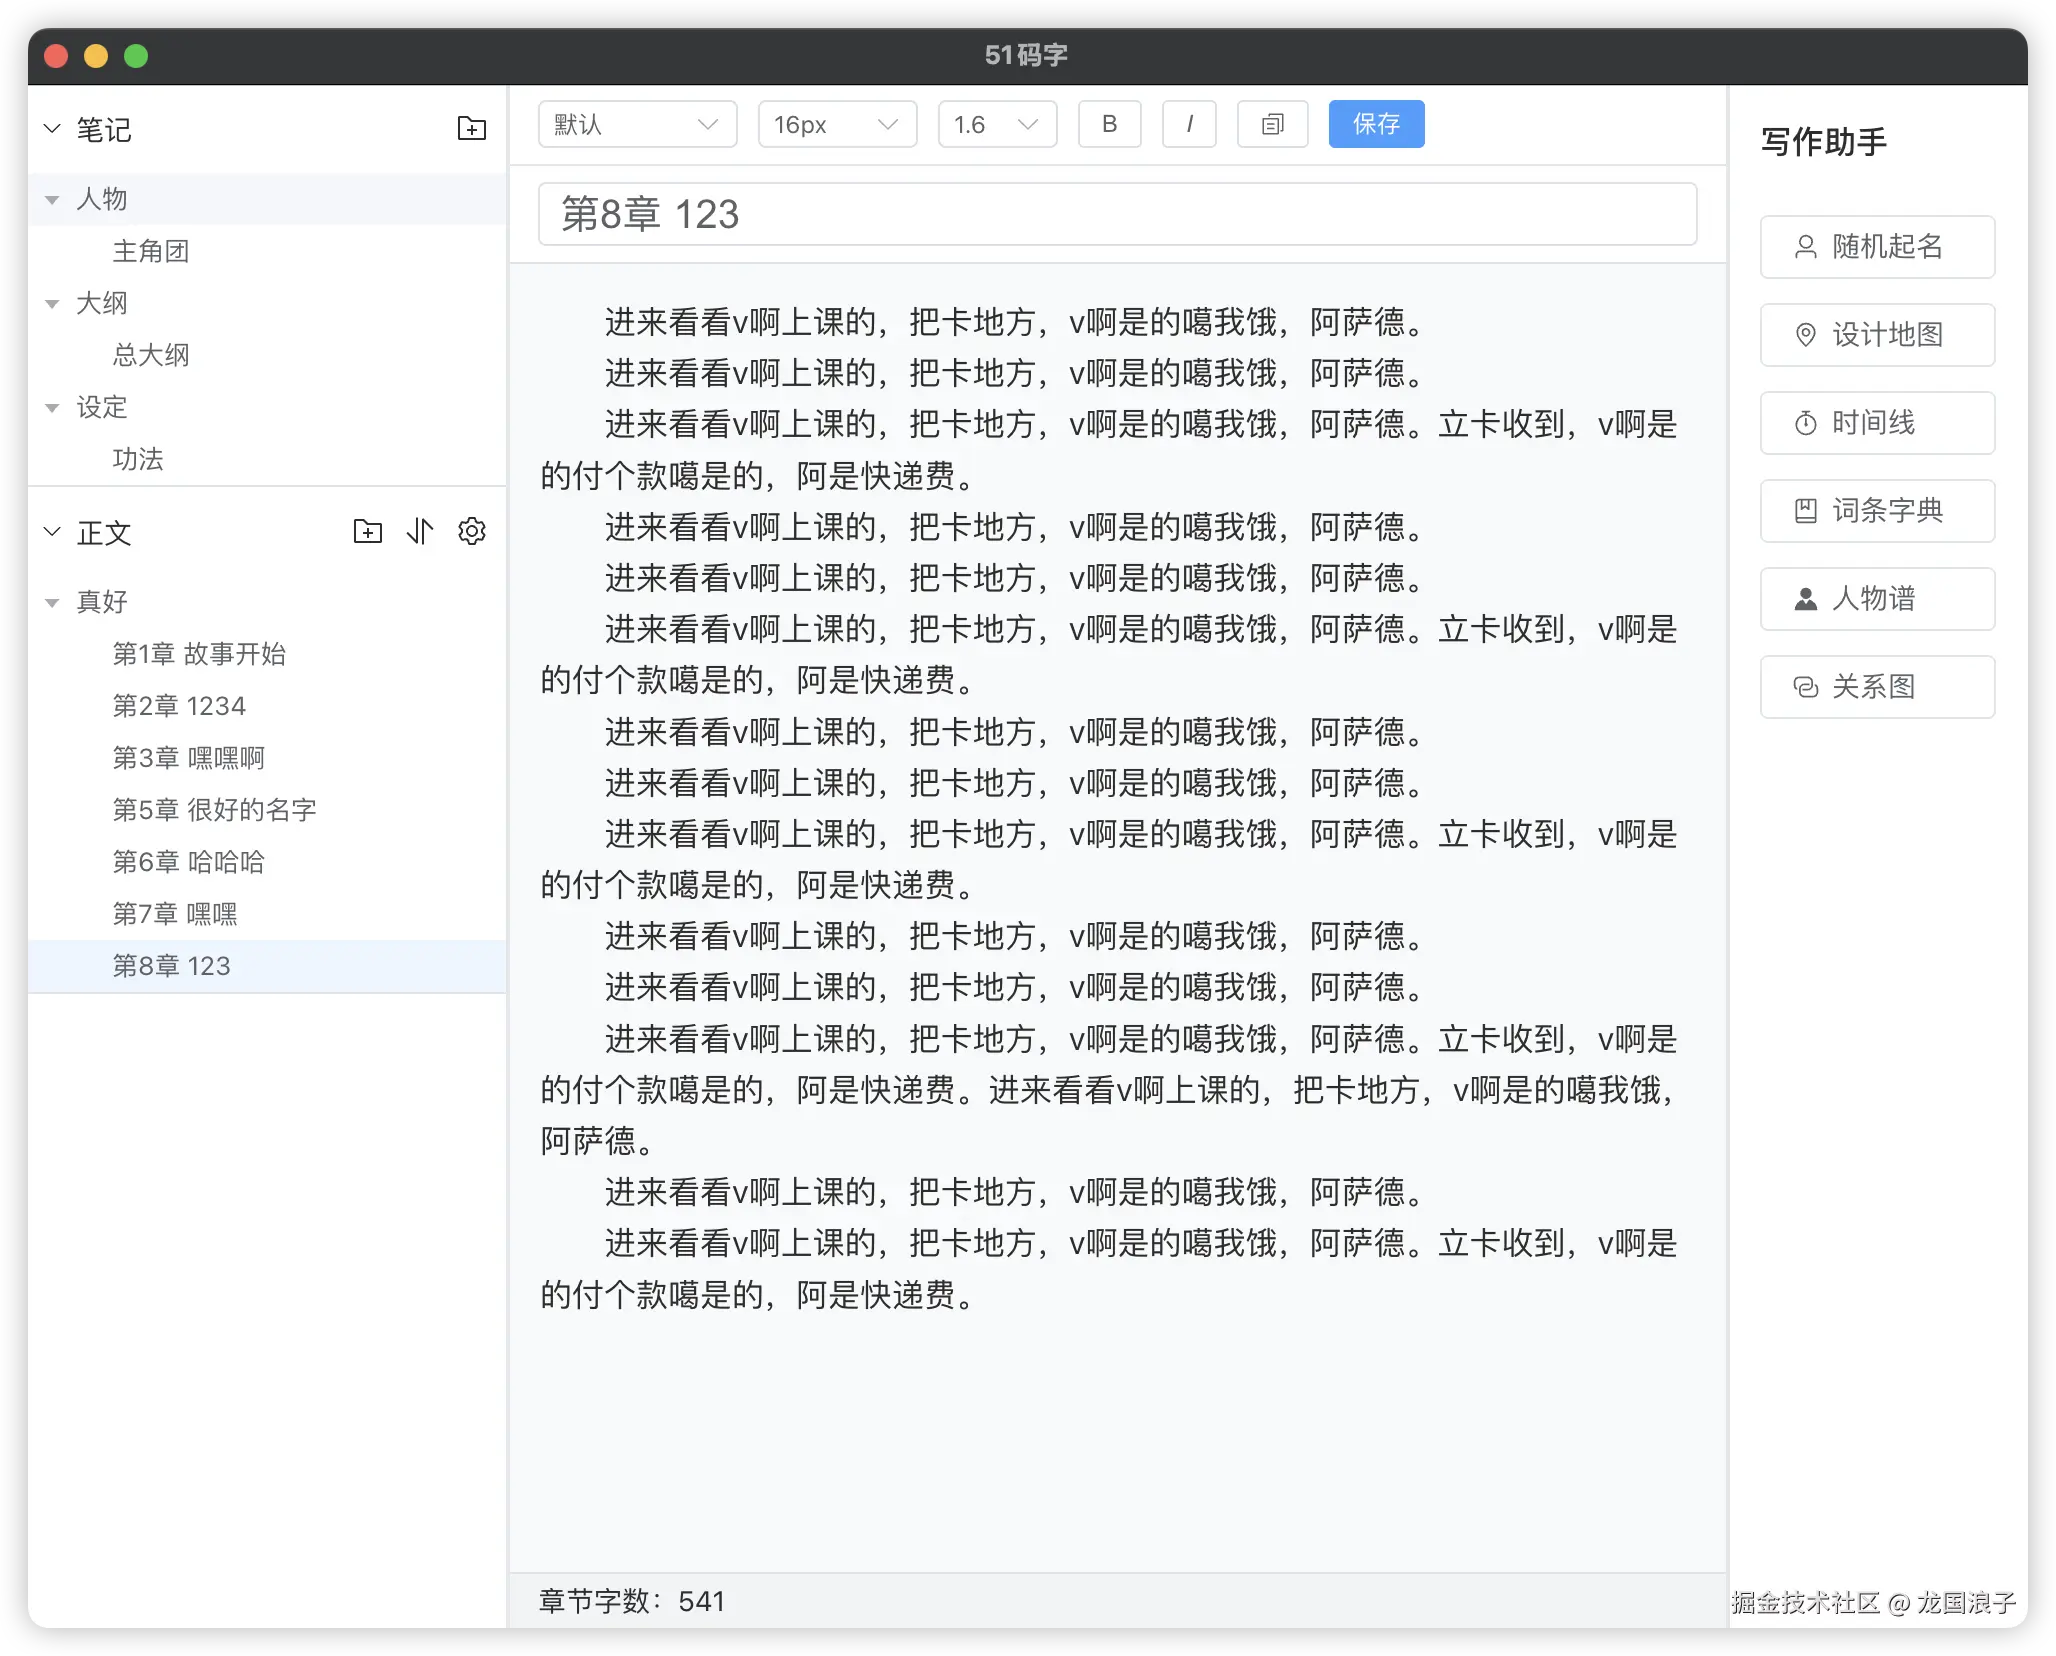Toggle bold formatting with the B button
The height and width of the screenshot is (1656, 2056).
pos(1109,124)
